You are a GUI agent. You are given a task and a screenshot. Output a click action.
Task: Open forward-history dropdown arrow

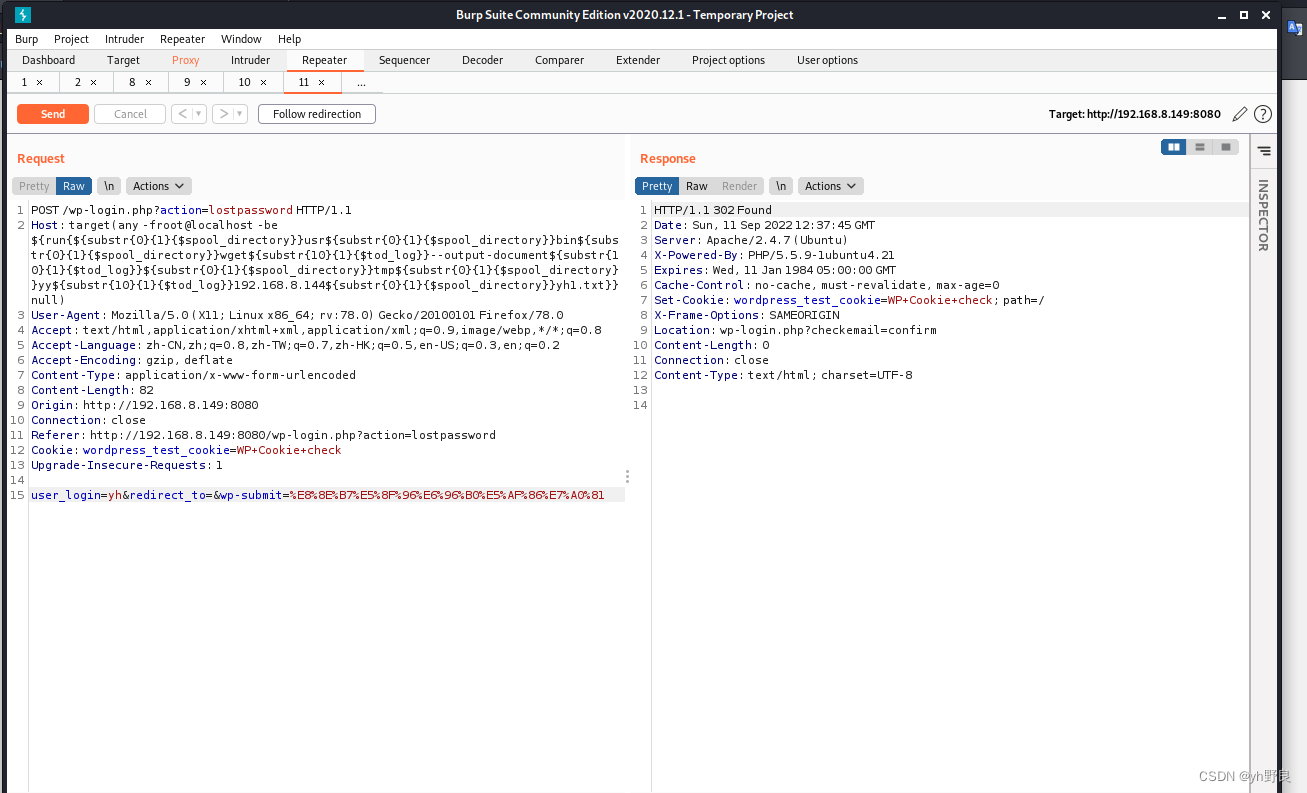[241, 114]
